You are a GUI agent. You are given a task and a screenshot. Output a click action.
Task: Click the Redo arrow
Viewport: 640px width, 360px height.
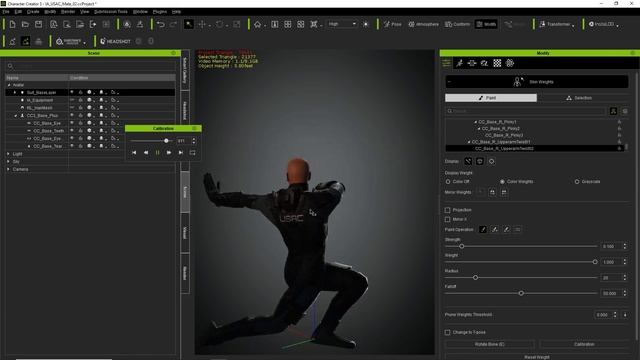173,24
